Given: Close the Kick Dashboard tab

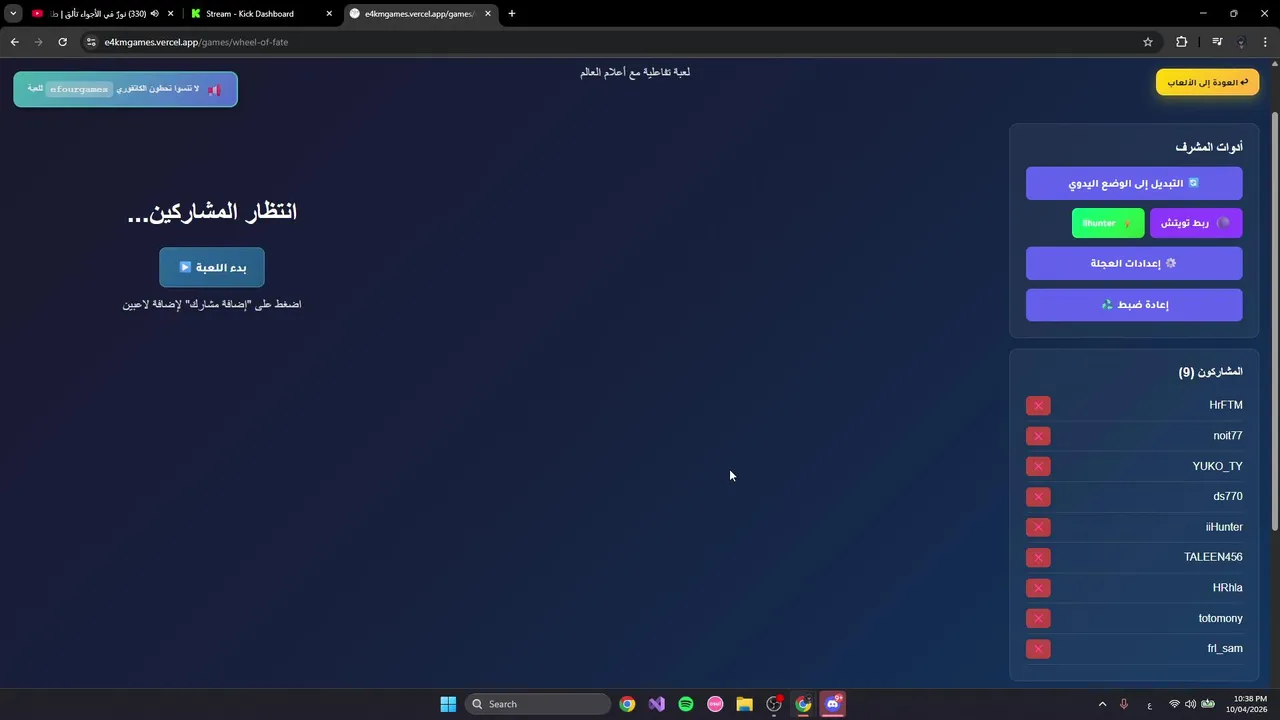Looking at the screenshot, I should [x=329, y=14].
